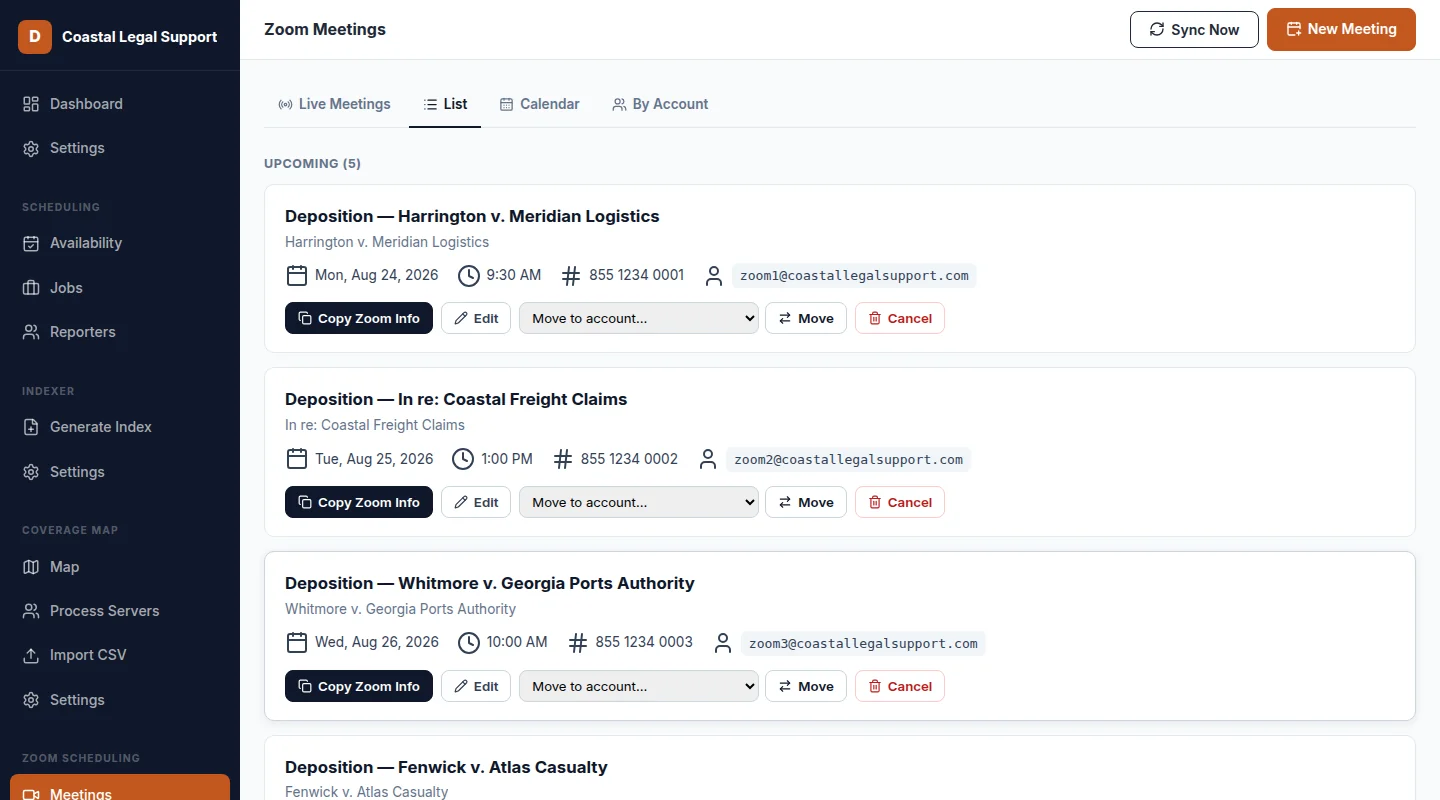Click the calendar-plus icon in New Meeting

[x=1294, y=29]
